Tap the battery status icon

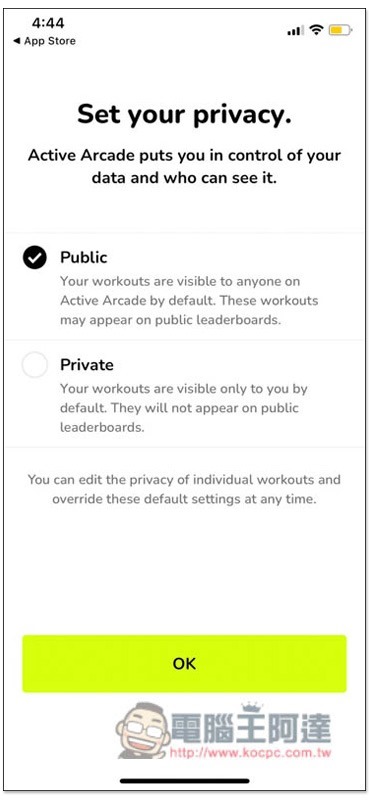[x=340, y=30]
